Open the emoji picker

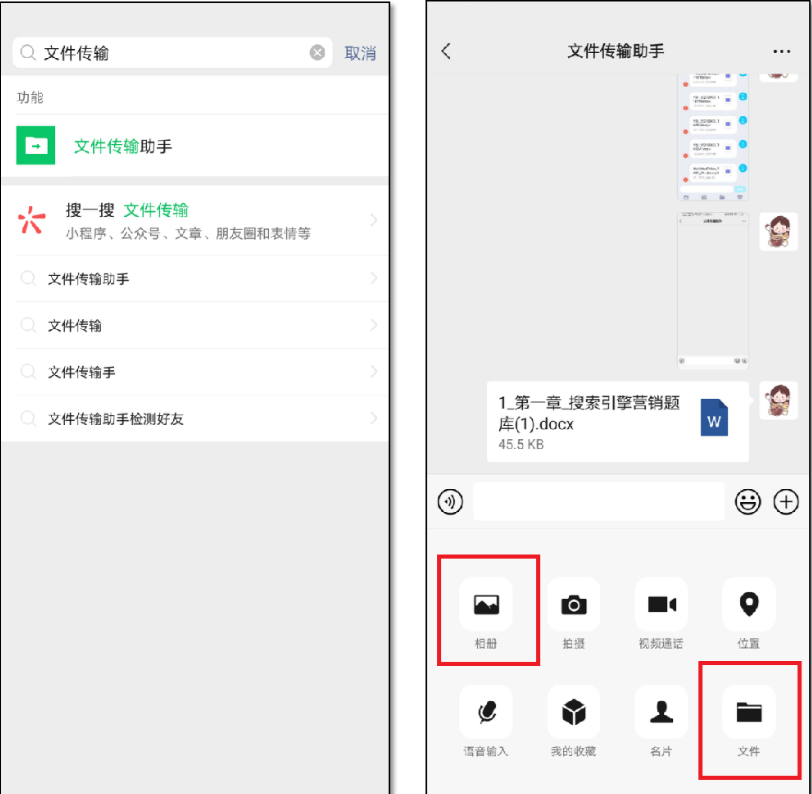(748, 501)
